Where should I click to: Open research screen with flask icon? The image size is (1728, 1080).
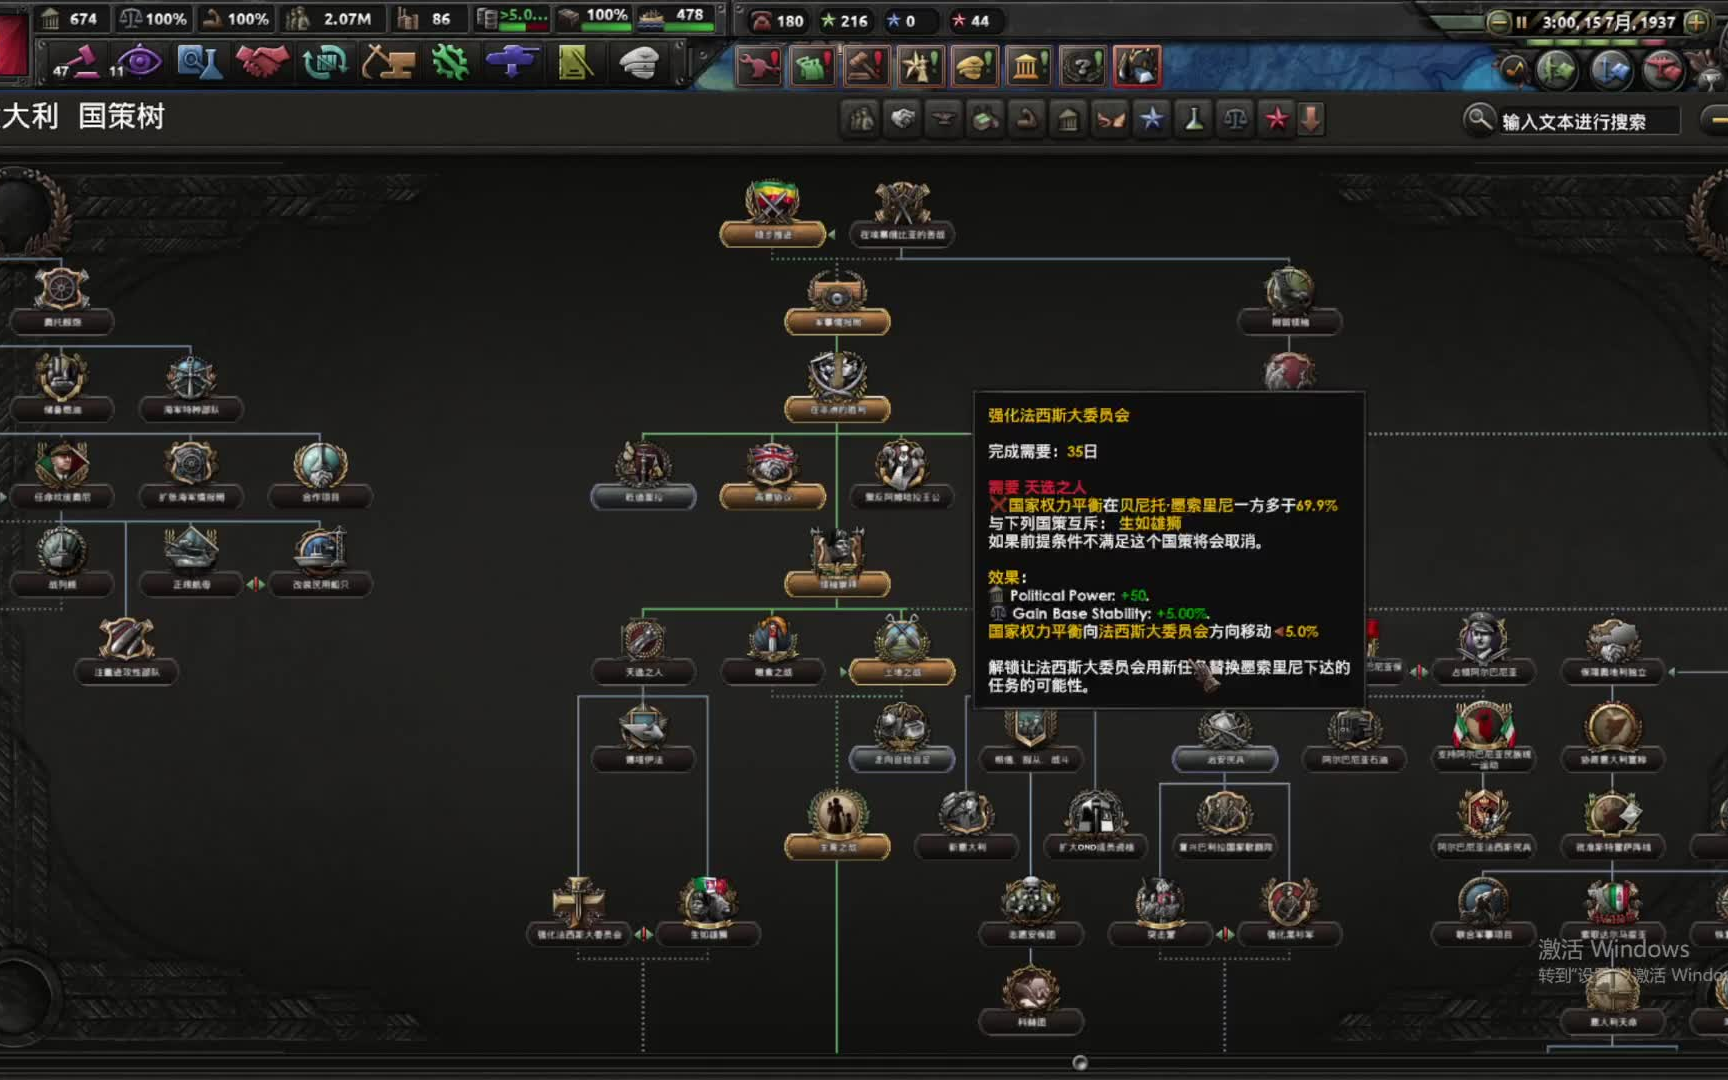199,63
